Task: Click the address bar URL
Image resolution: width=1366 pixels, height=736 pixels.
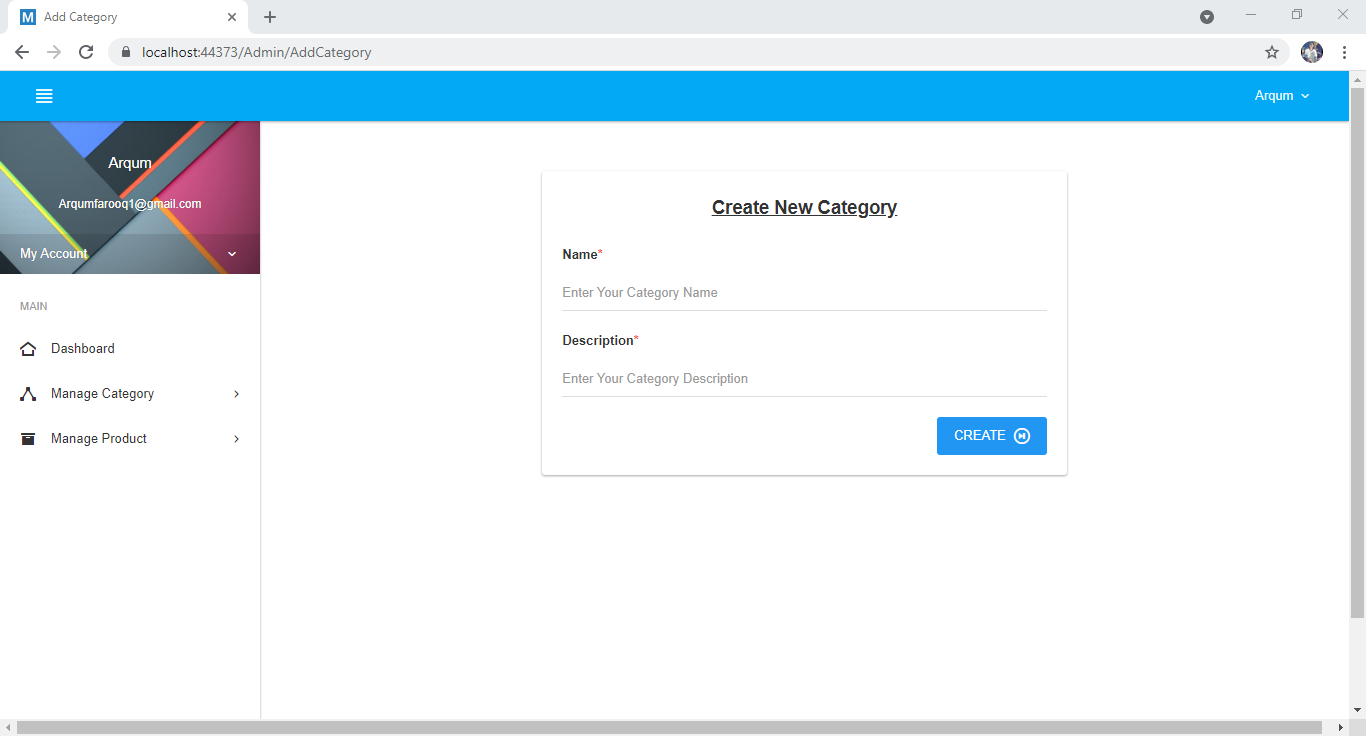Action: pos(257,52)
